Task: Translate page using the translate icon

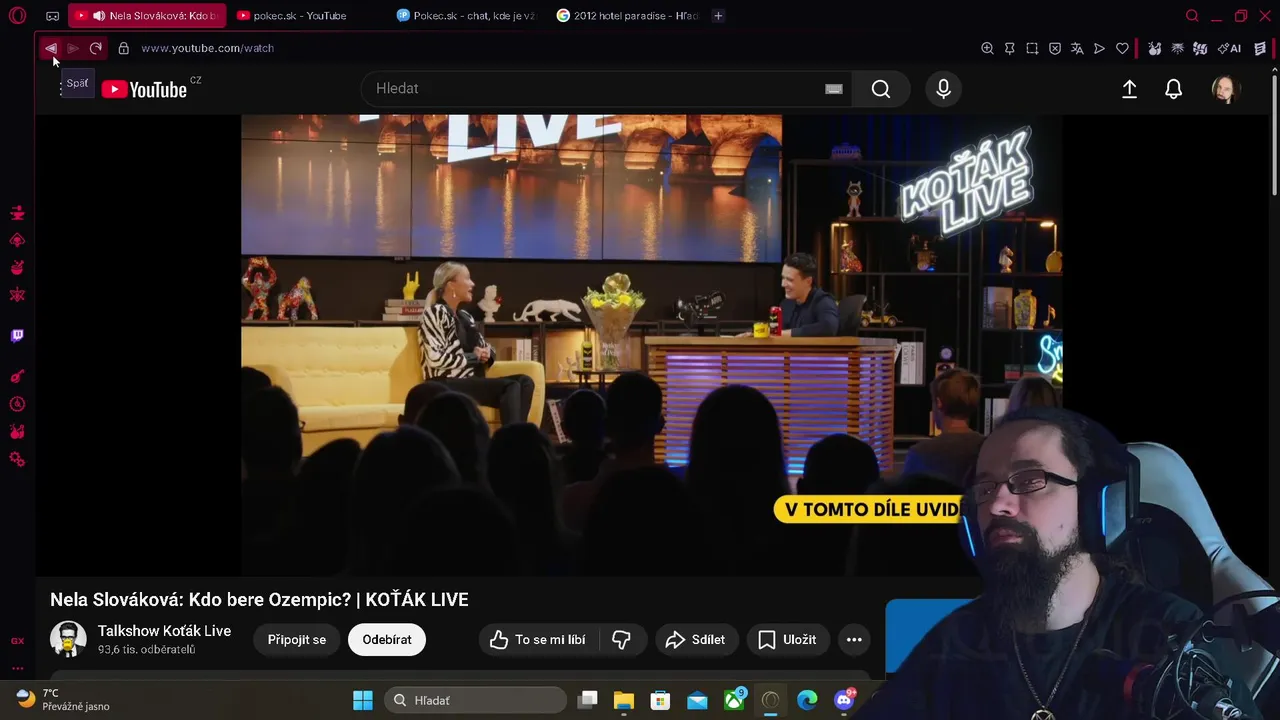Action: click(x=1077, y=48)
